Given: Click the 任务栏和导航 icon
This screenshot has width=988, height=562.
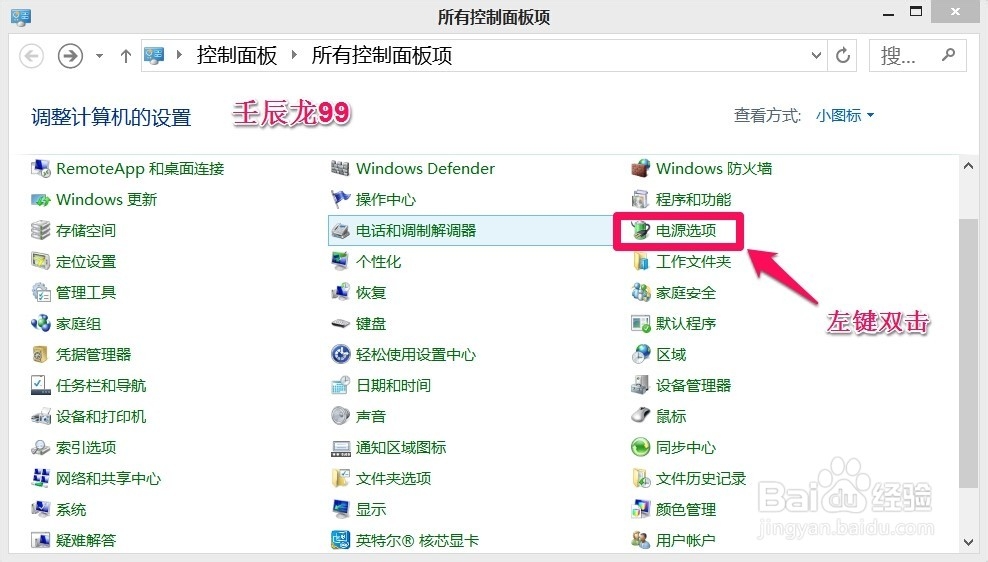Looking at the screenshot, I should [x=41, y=385].
